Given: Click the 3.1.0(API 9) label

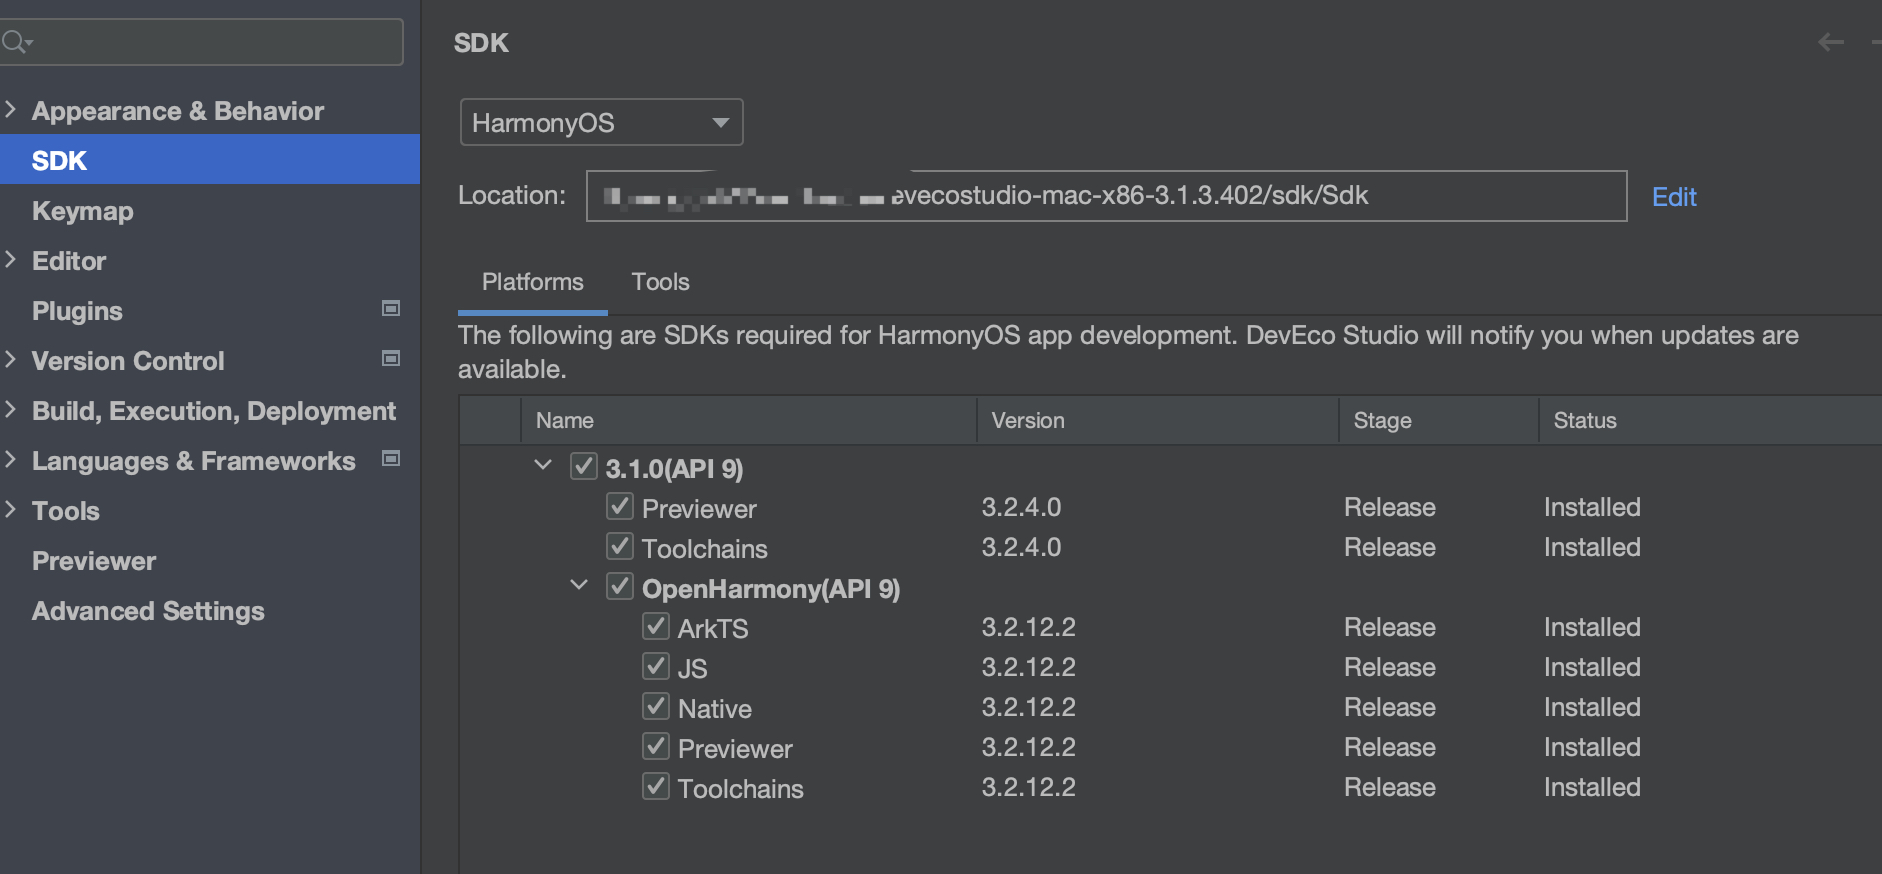Looking at the screenshot, I should (x=674, y=468).
